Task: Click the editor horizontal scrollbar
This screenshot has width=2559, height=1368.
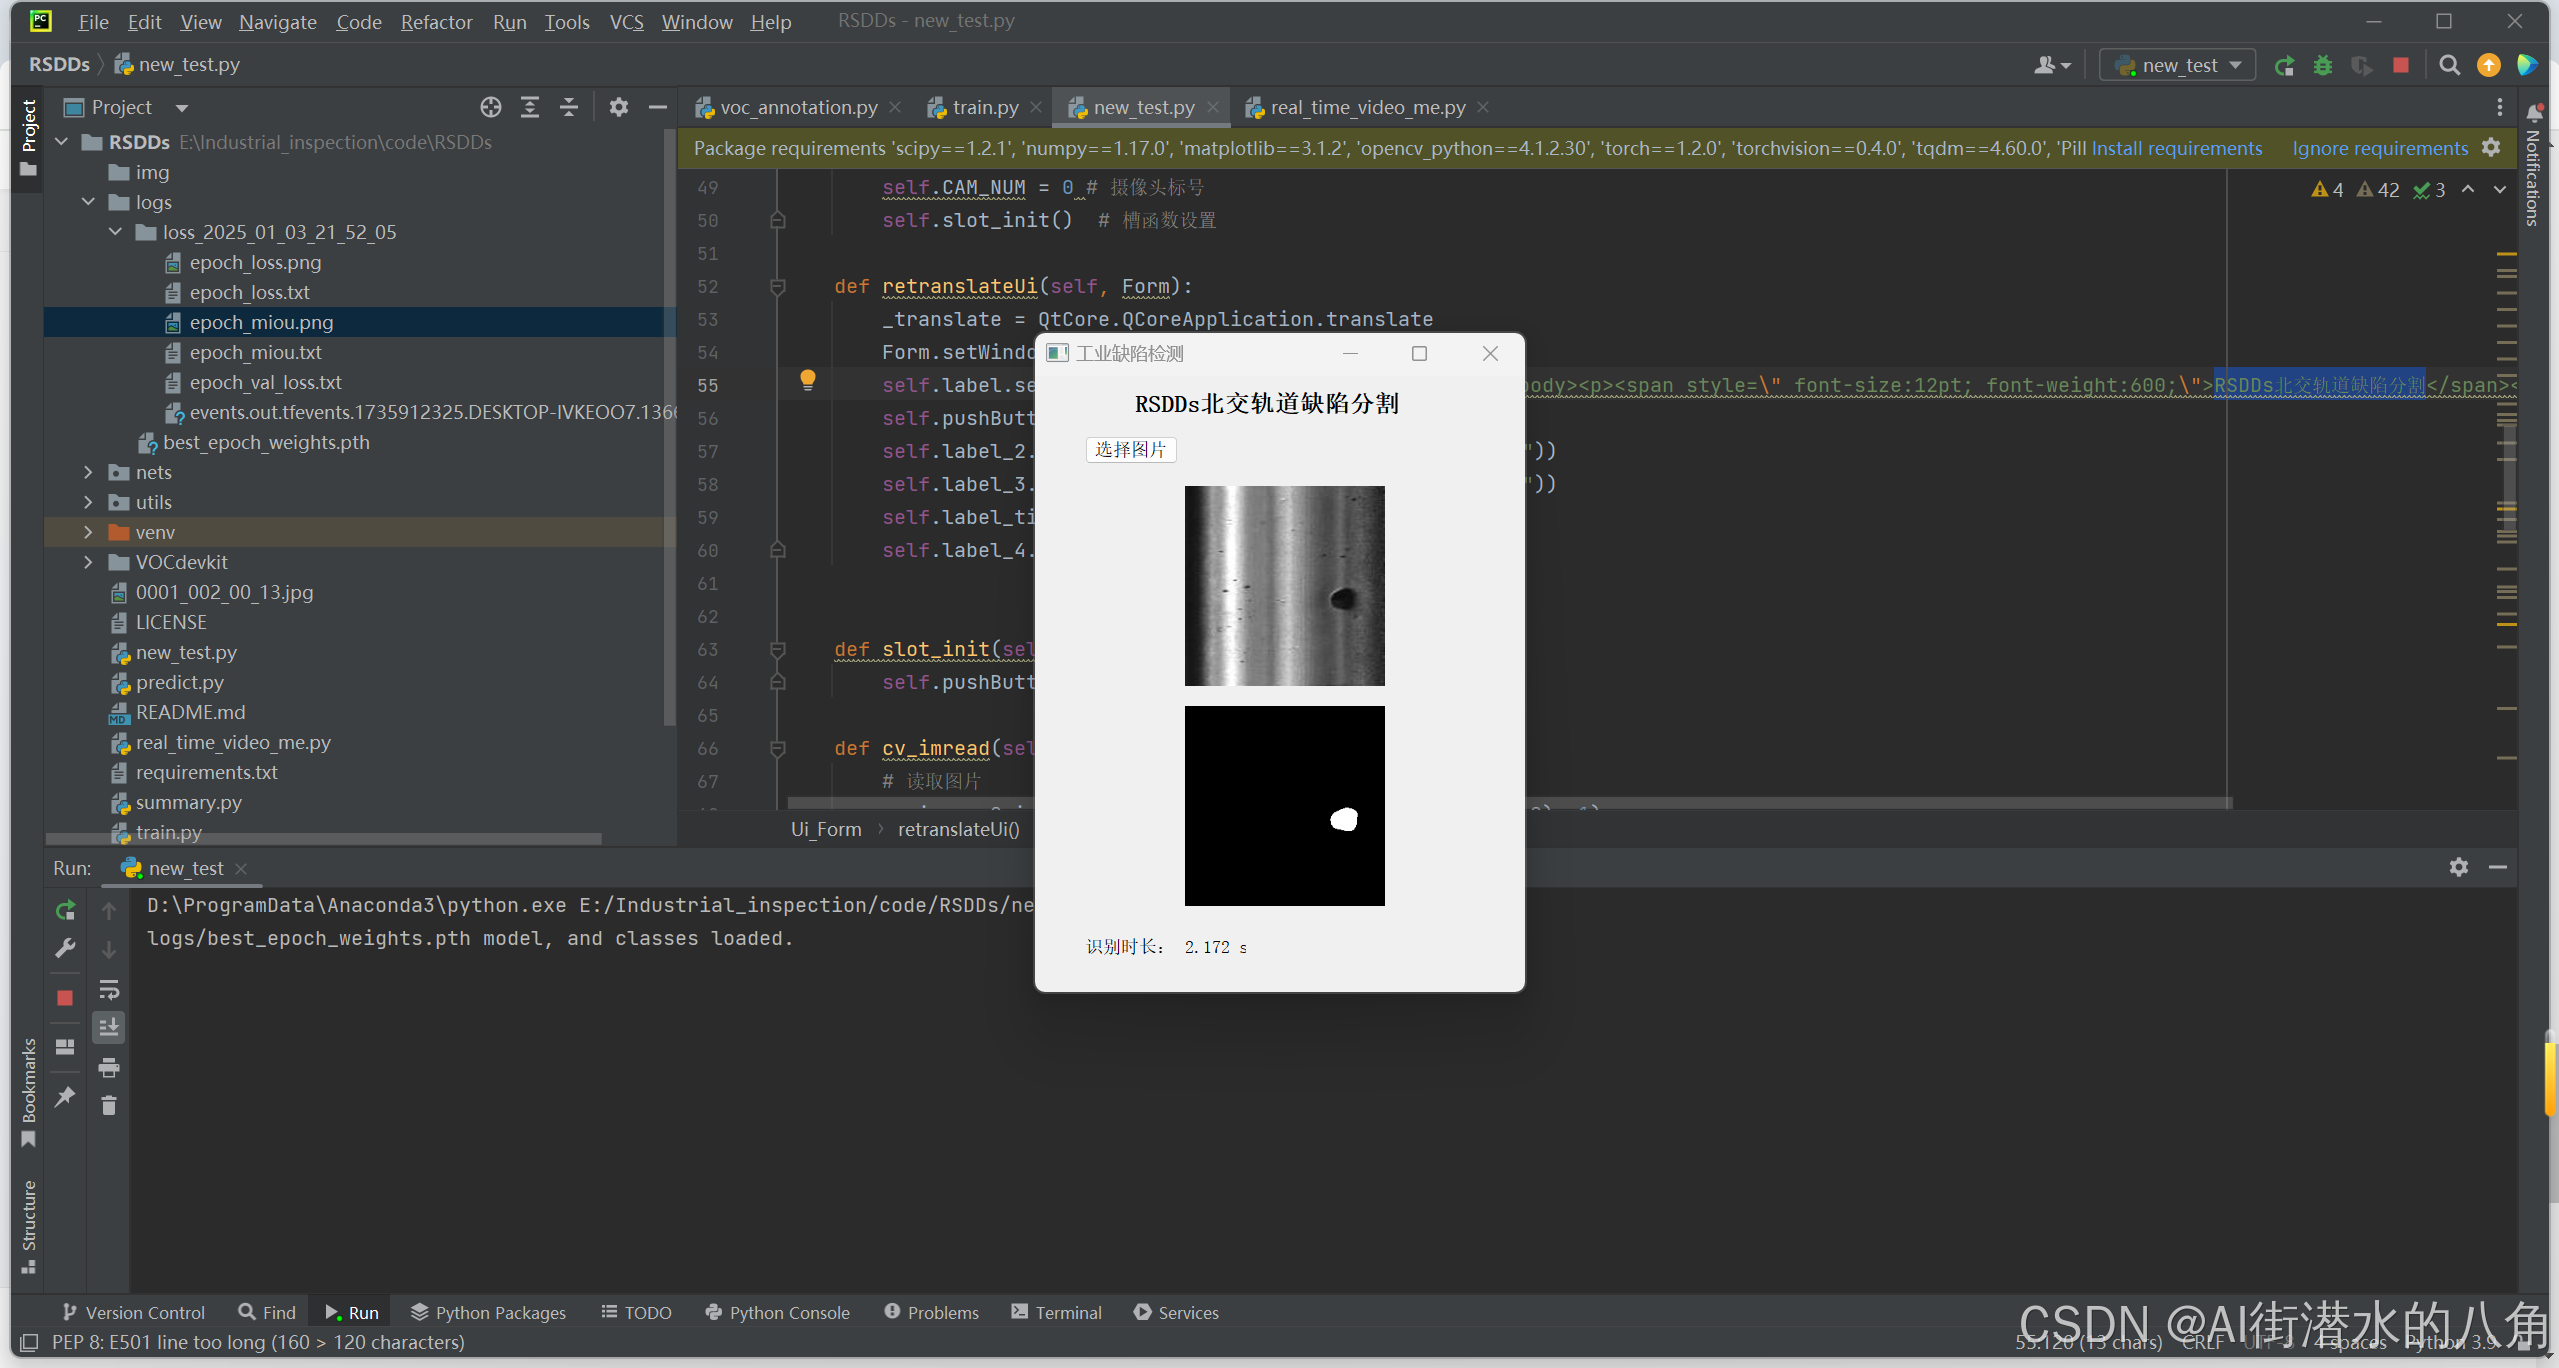Action: pos(1800,802)
